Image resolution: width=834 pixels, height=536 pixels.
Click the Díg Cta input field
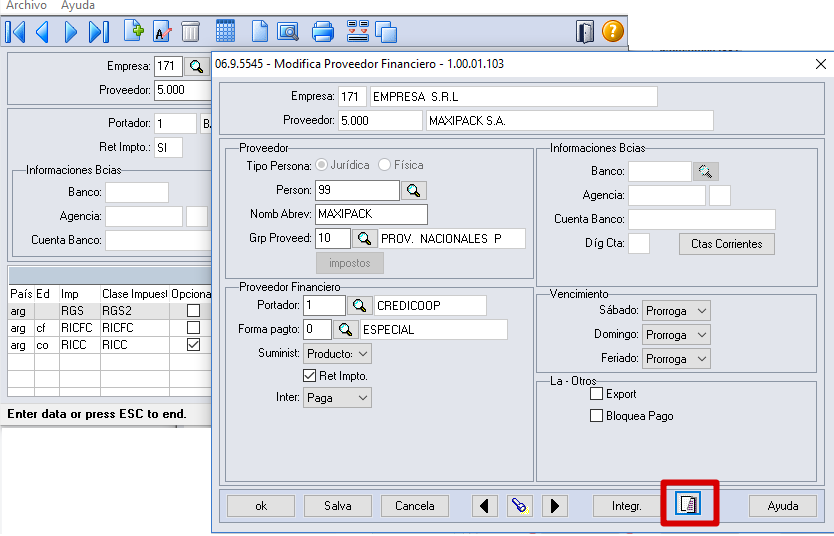(639, 244)
